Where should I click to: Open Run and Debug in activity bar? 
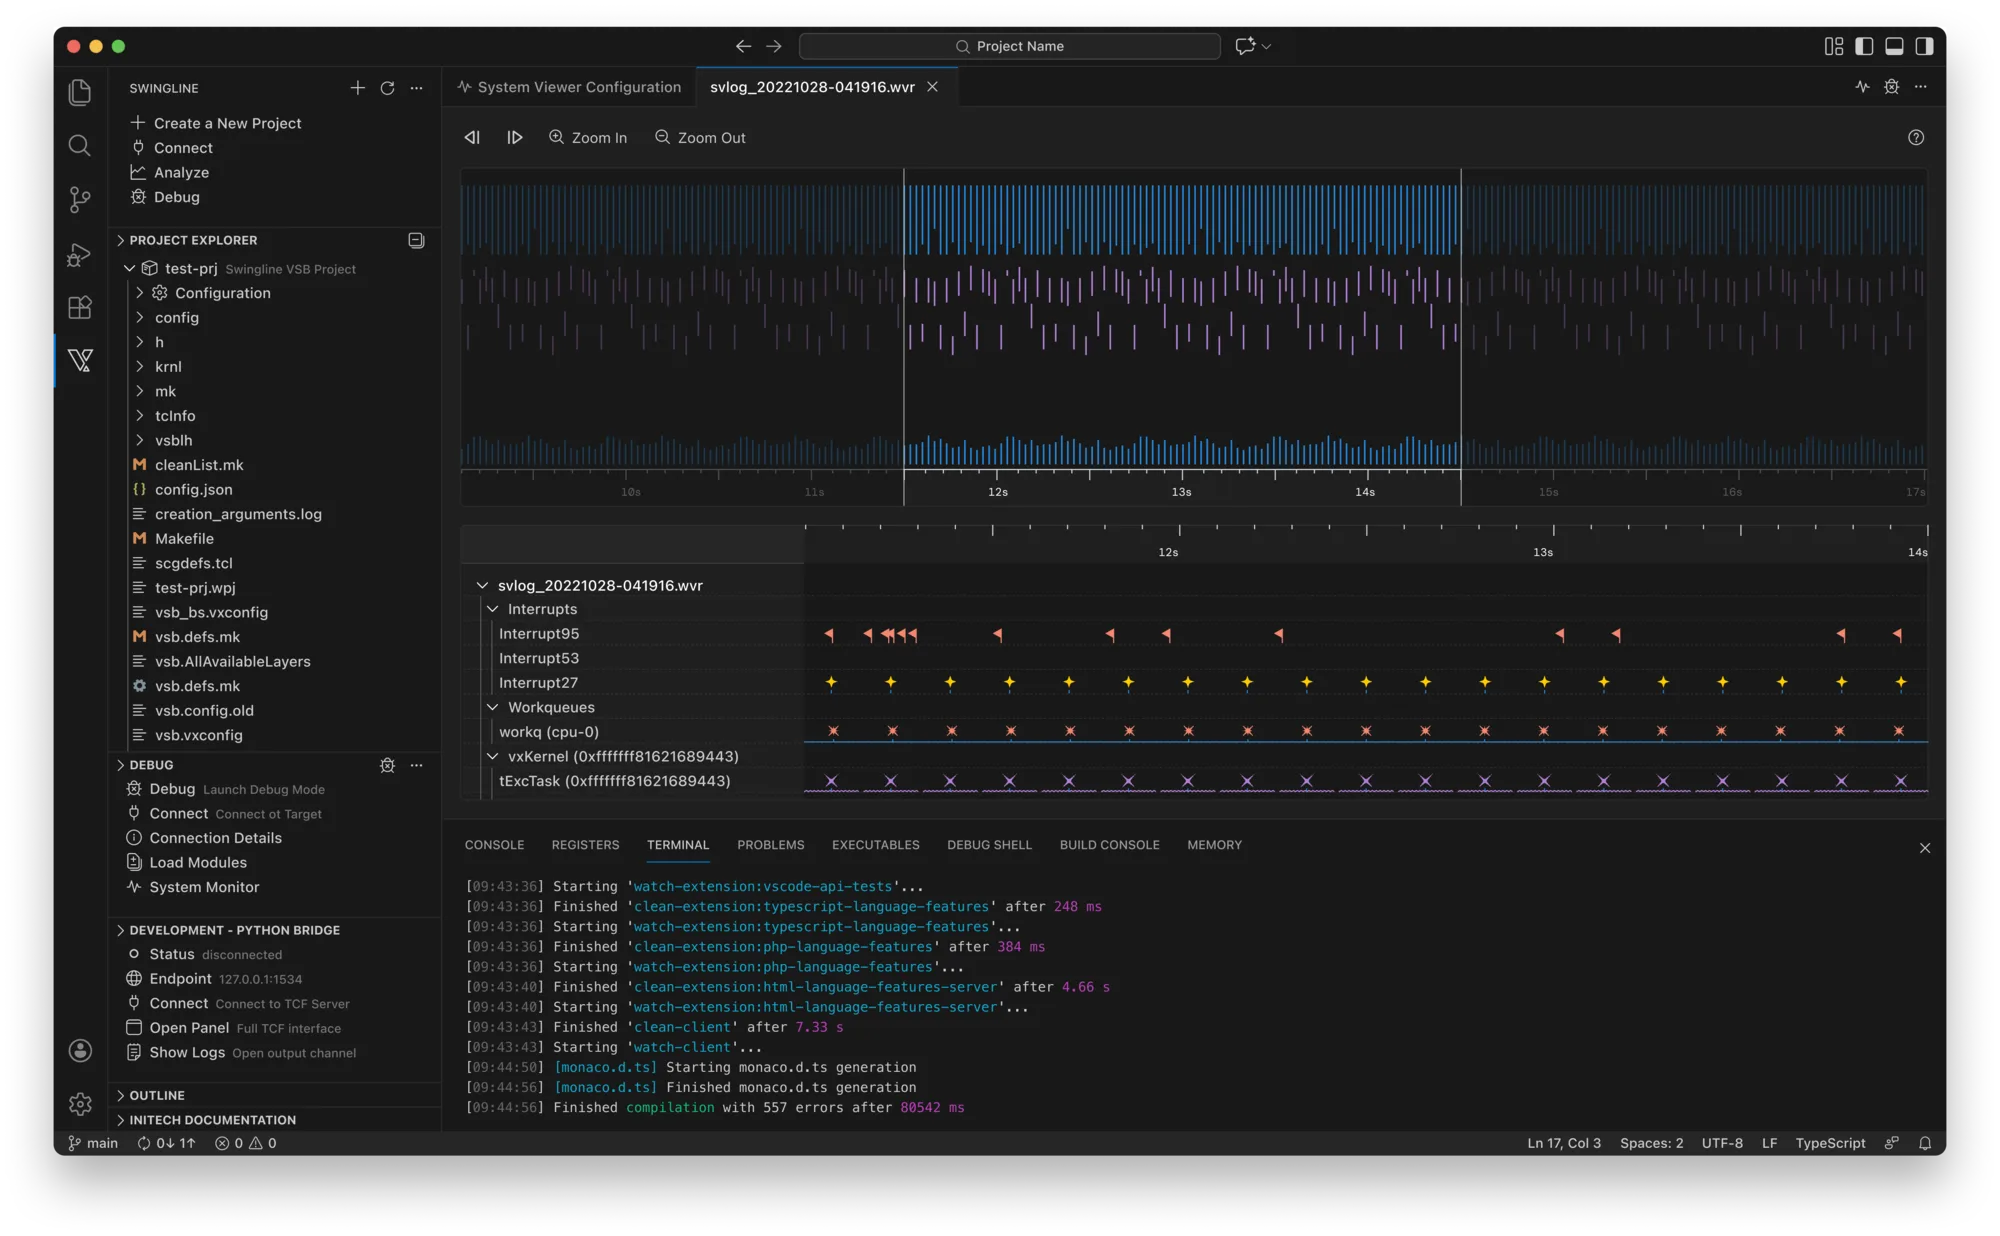80,254
